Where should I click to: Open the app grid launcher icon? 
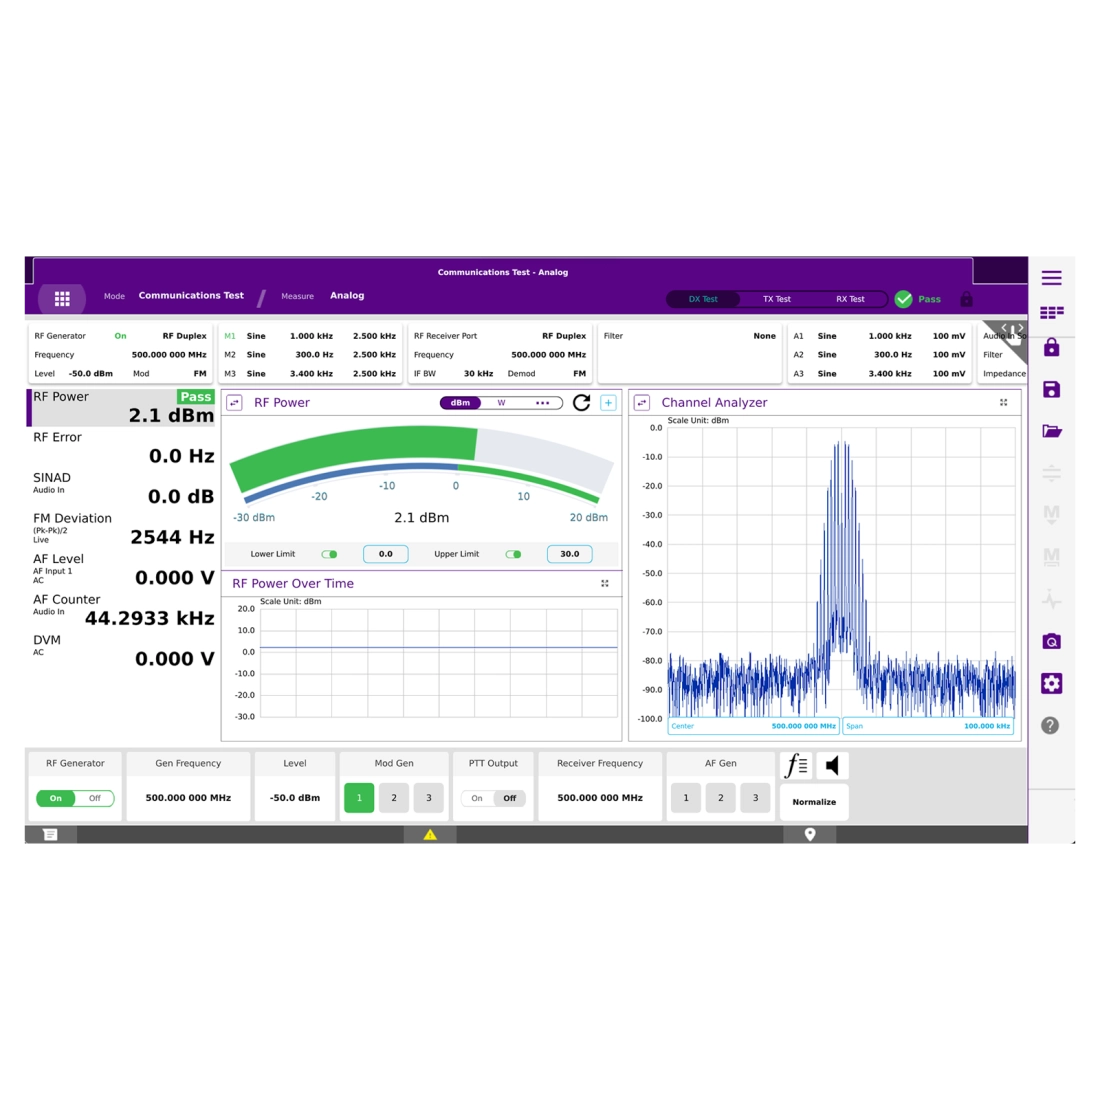point(62,299)
